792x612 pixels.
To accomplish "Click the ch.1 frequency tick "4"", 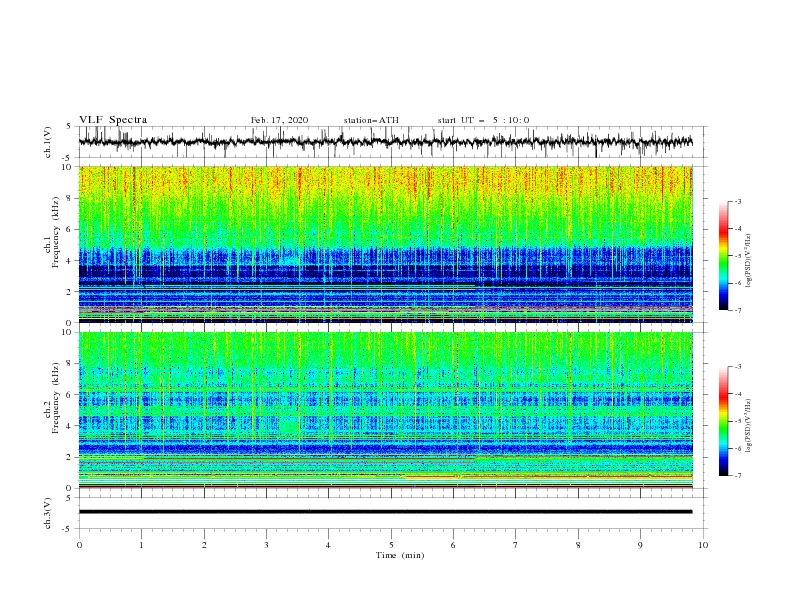I will 70,261.
